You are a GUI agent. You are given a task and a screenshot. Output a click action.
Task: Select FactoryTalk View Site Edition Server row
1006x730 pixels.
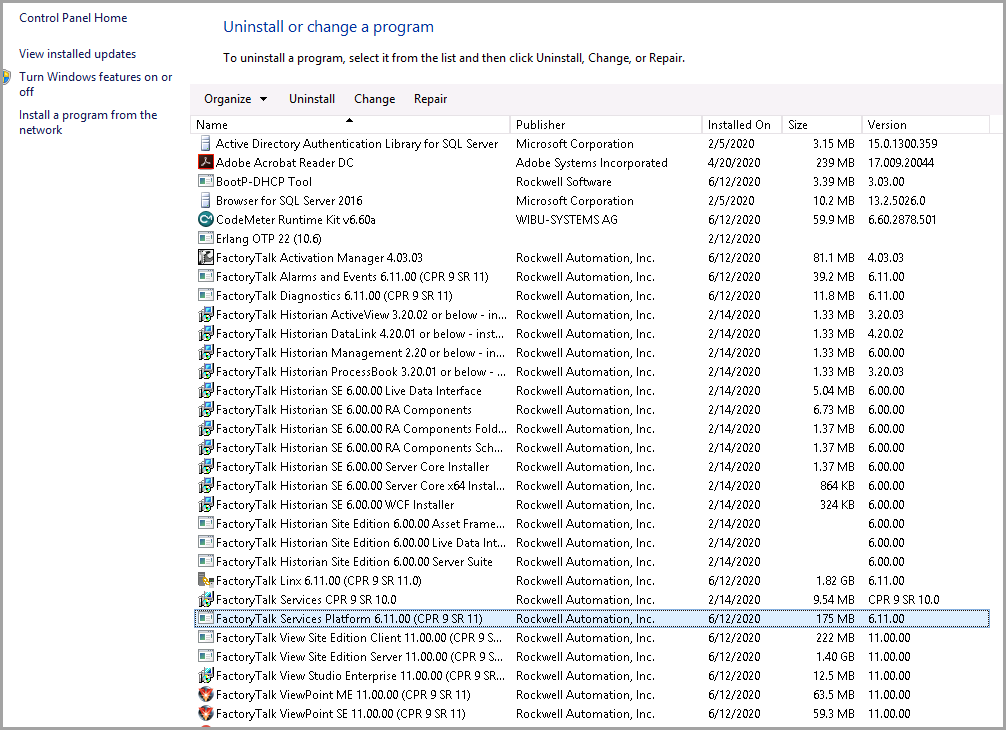(591, 656)
